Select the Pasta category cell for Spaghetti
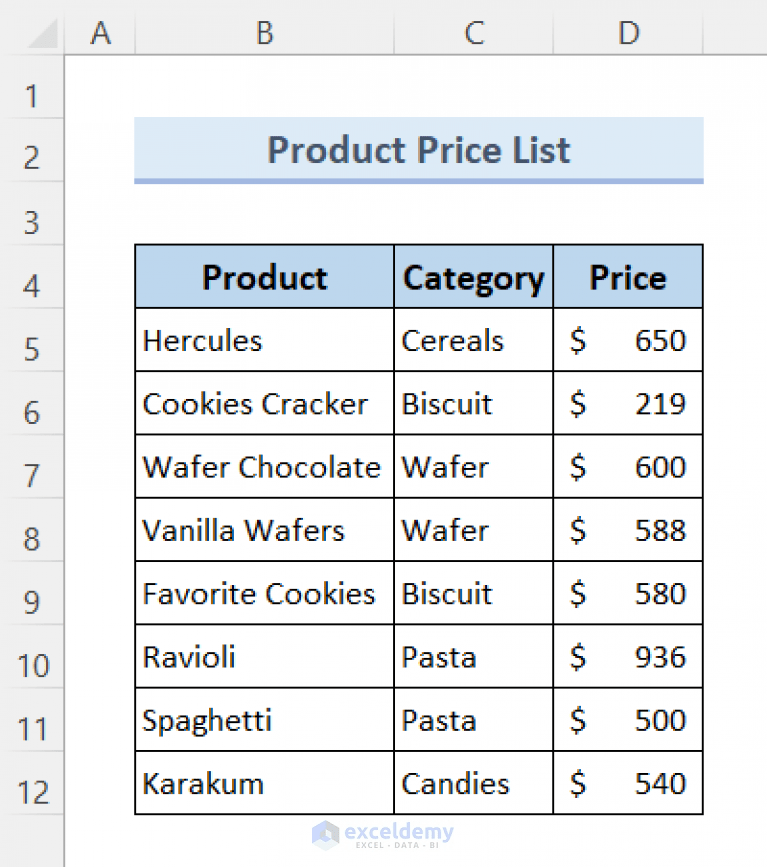This screenshot has width=767, height=867. click(x=473, y=720)
